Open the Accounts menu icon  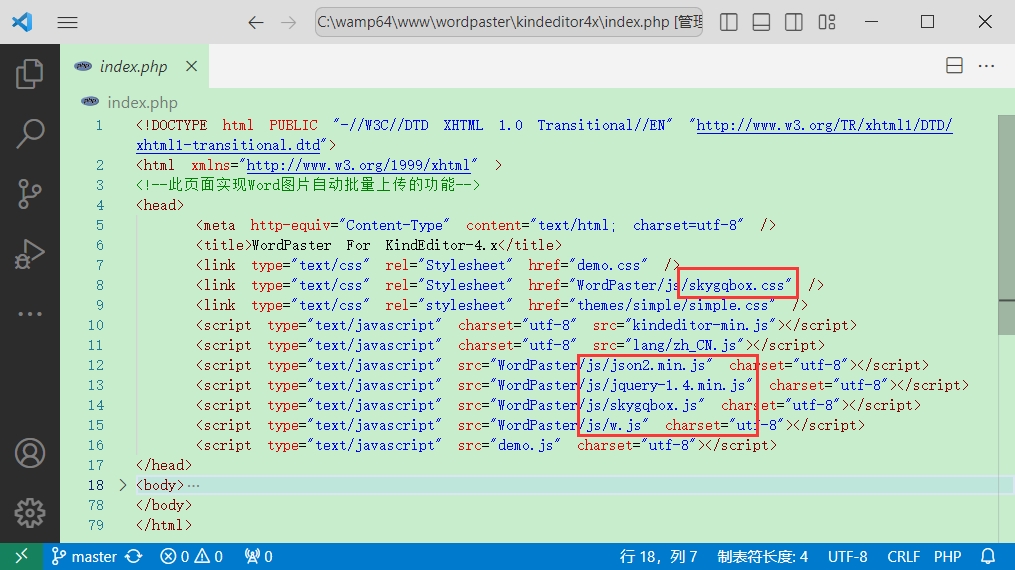pos(30,453)
